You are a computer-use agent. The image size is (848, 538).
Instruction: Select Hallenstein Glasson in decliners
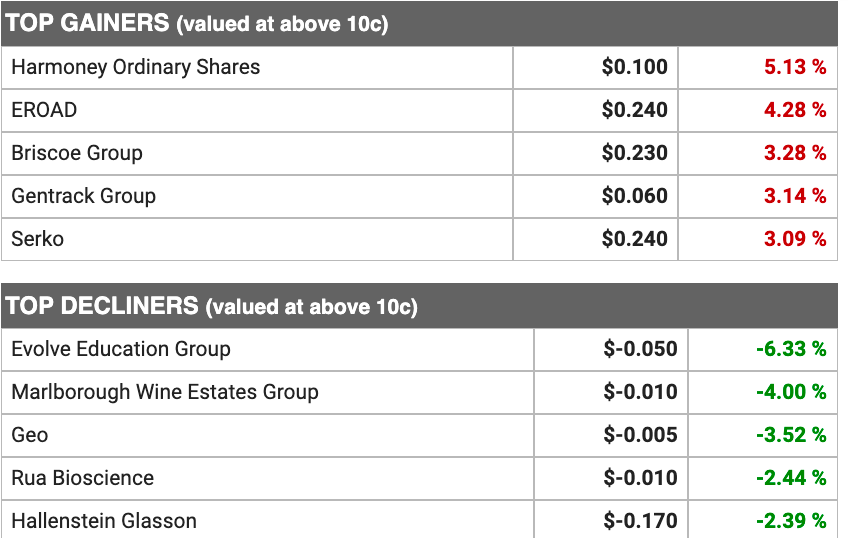click(104, 521)
